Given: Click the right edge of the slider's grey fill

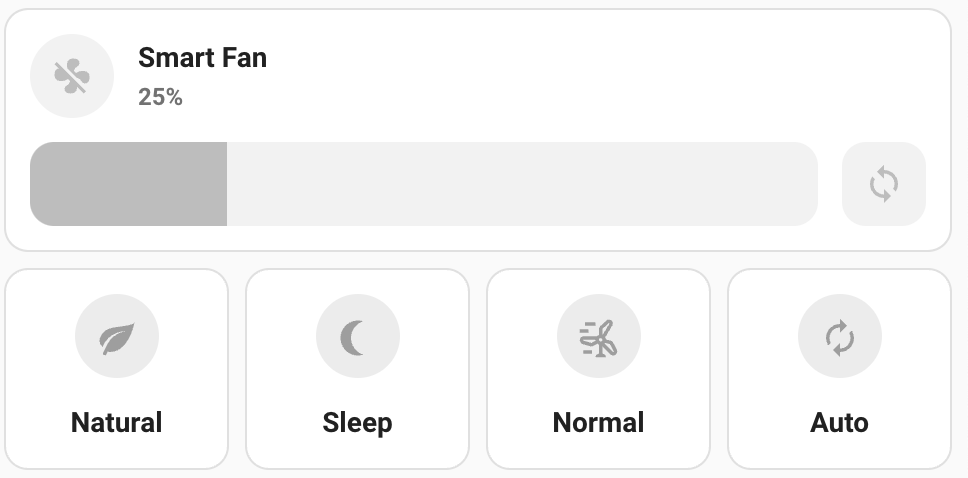Looking at the screenshot, I should [225, 184].
